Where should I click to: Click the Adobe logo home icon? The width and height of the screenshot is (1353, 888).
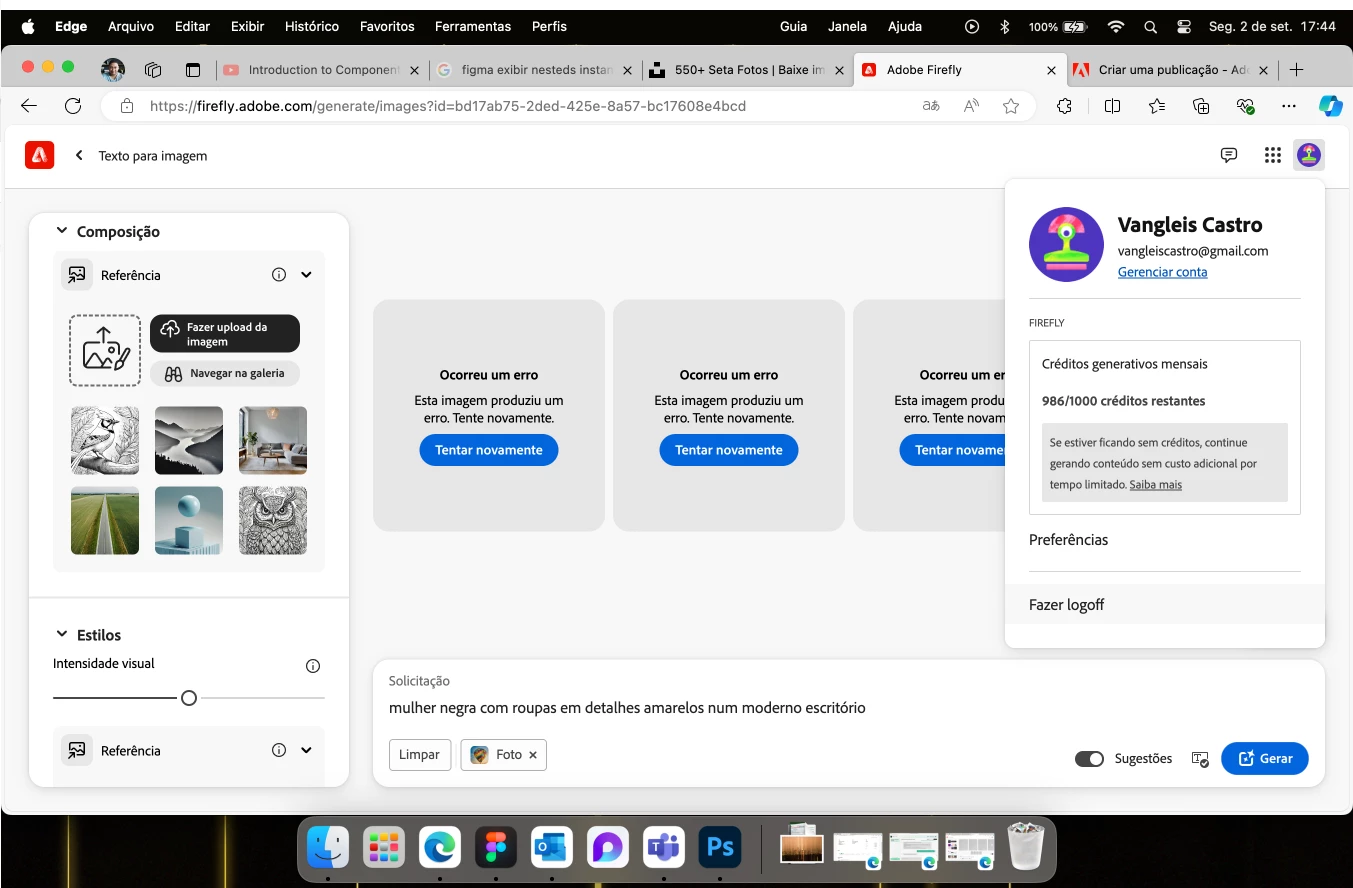[x=39, y=155]
